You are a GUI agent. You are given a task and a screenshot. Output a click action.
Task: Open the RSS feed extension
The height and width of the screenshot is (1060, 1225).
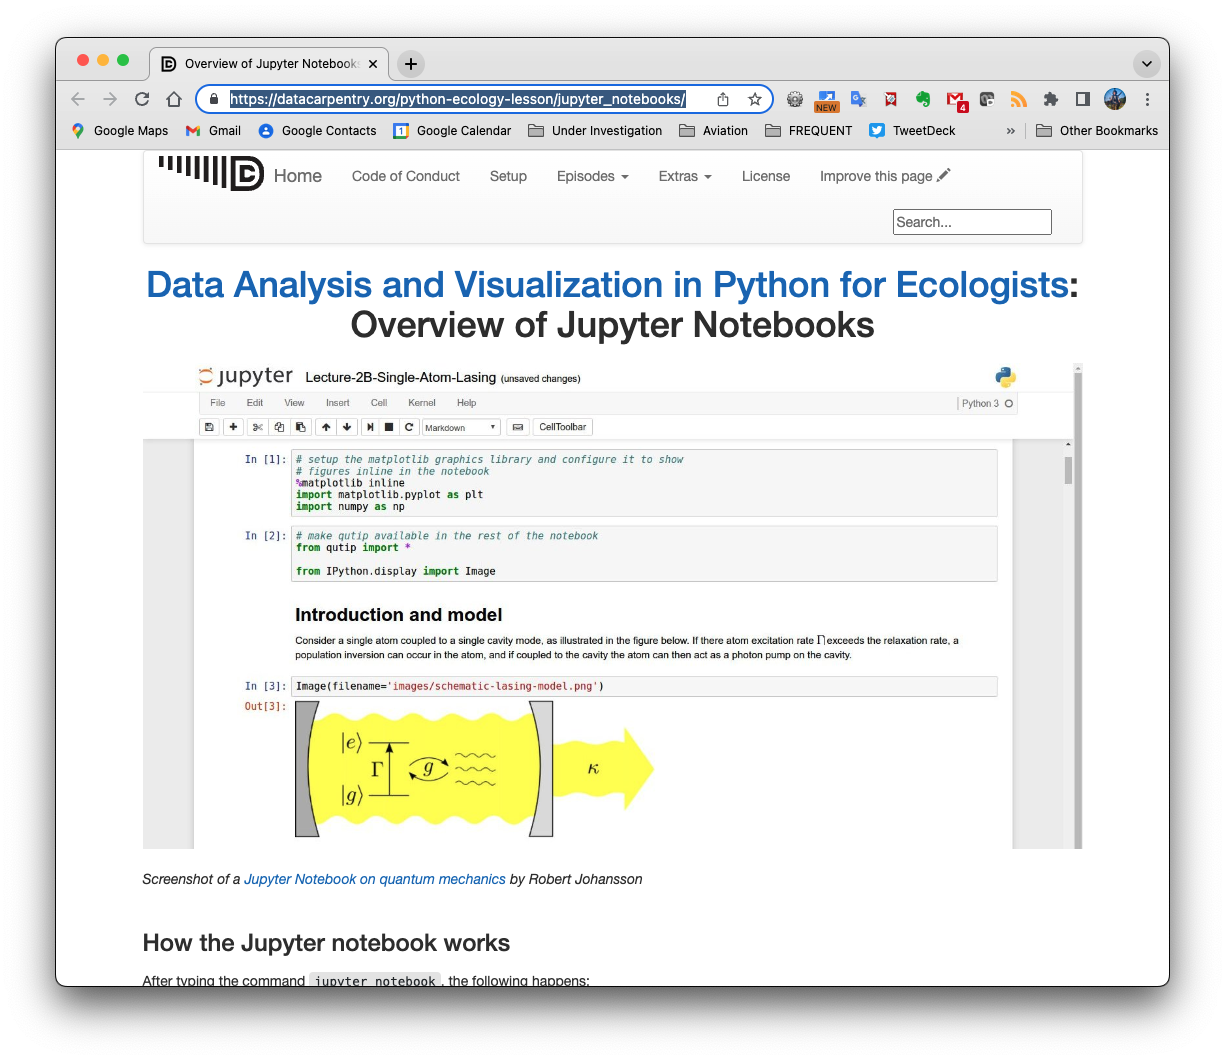(x=1018, y=99)
